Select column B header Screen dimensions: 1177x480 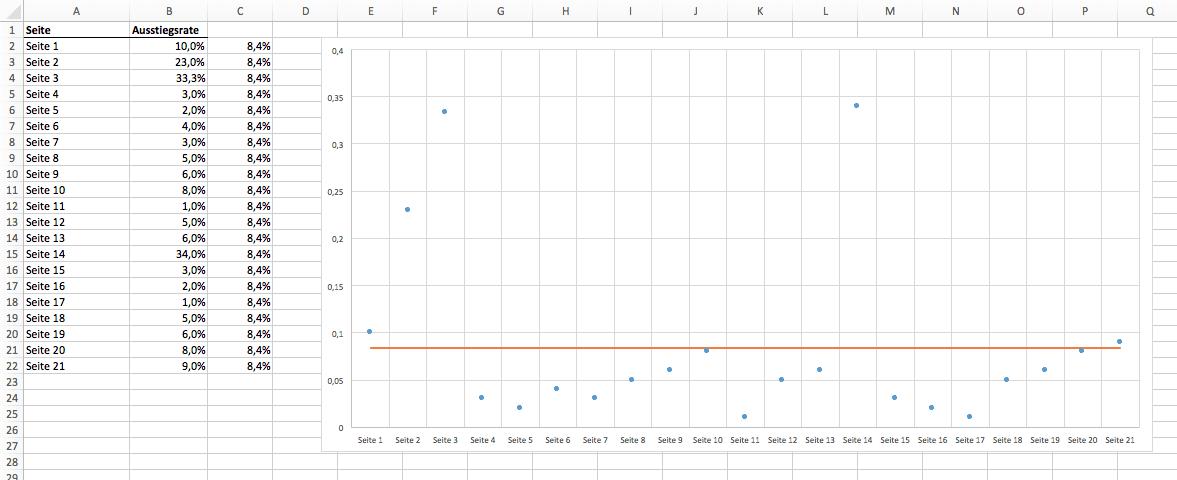[168, 10]
